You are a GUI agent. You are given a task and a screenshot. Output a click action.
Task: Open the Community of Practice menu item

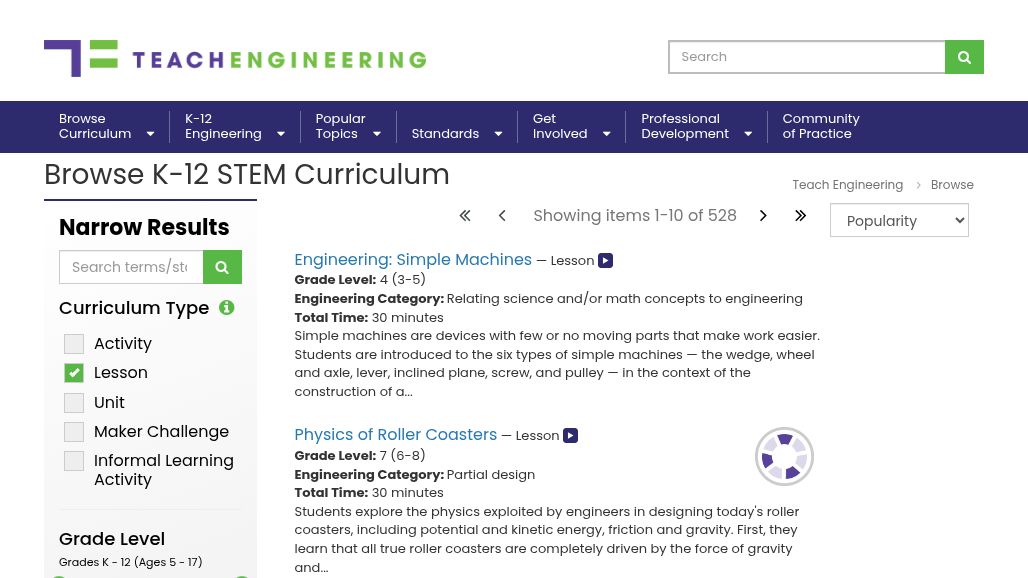point(820,127)
